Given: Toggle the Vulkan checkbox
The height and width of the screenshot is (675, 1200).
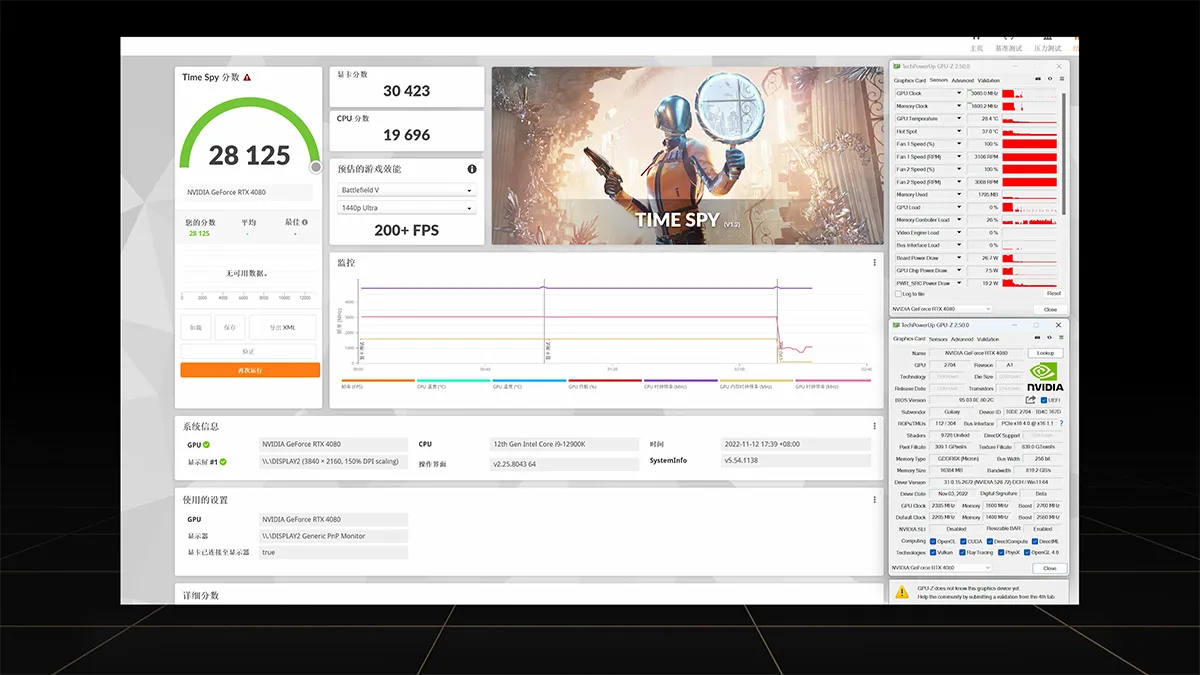Looking at the screenshot, I should (x=933, y=552).
